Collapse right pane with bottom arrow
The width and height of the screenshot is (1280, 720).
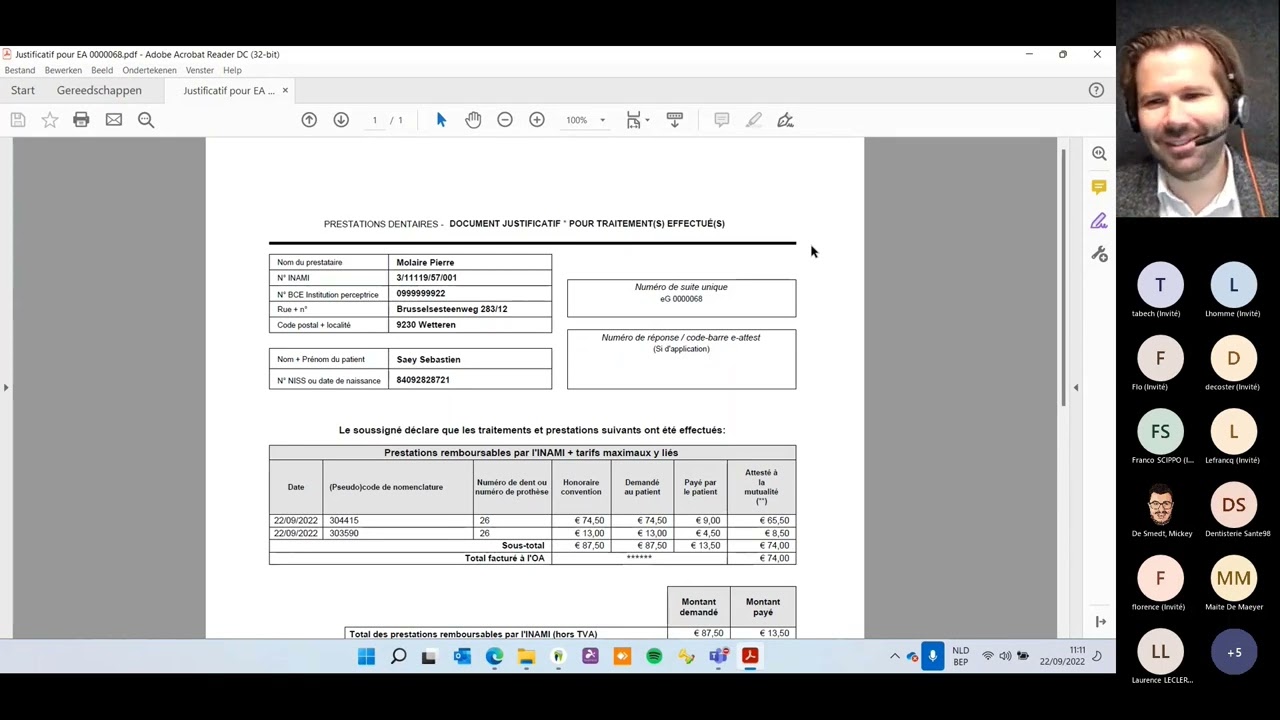(1100, 622)
